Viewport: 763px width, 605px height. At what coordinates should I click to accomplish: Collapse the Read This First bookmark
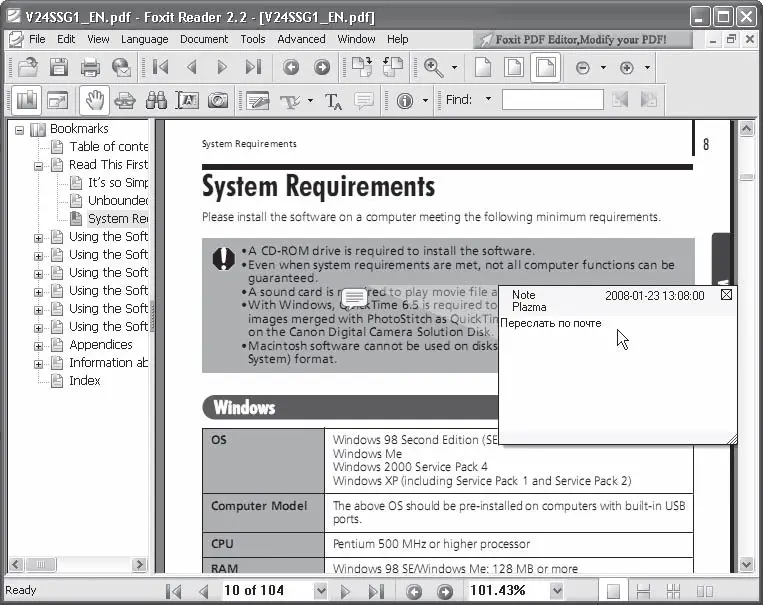pos(39,165)
